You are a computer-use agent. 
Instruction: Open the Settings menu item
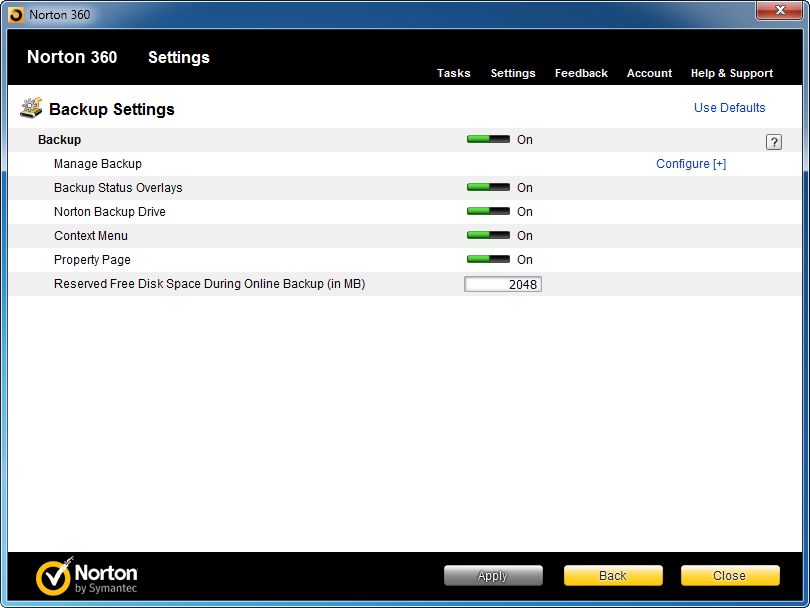coord(513,73)
